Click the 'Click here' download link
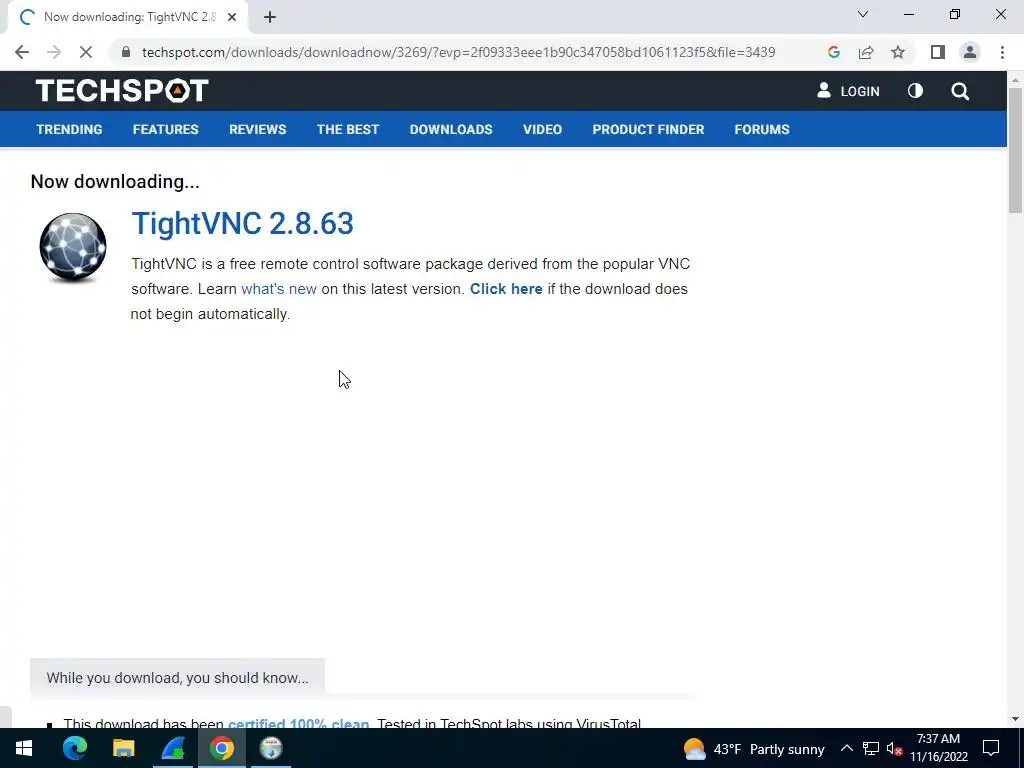 click(506, 289)
